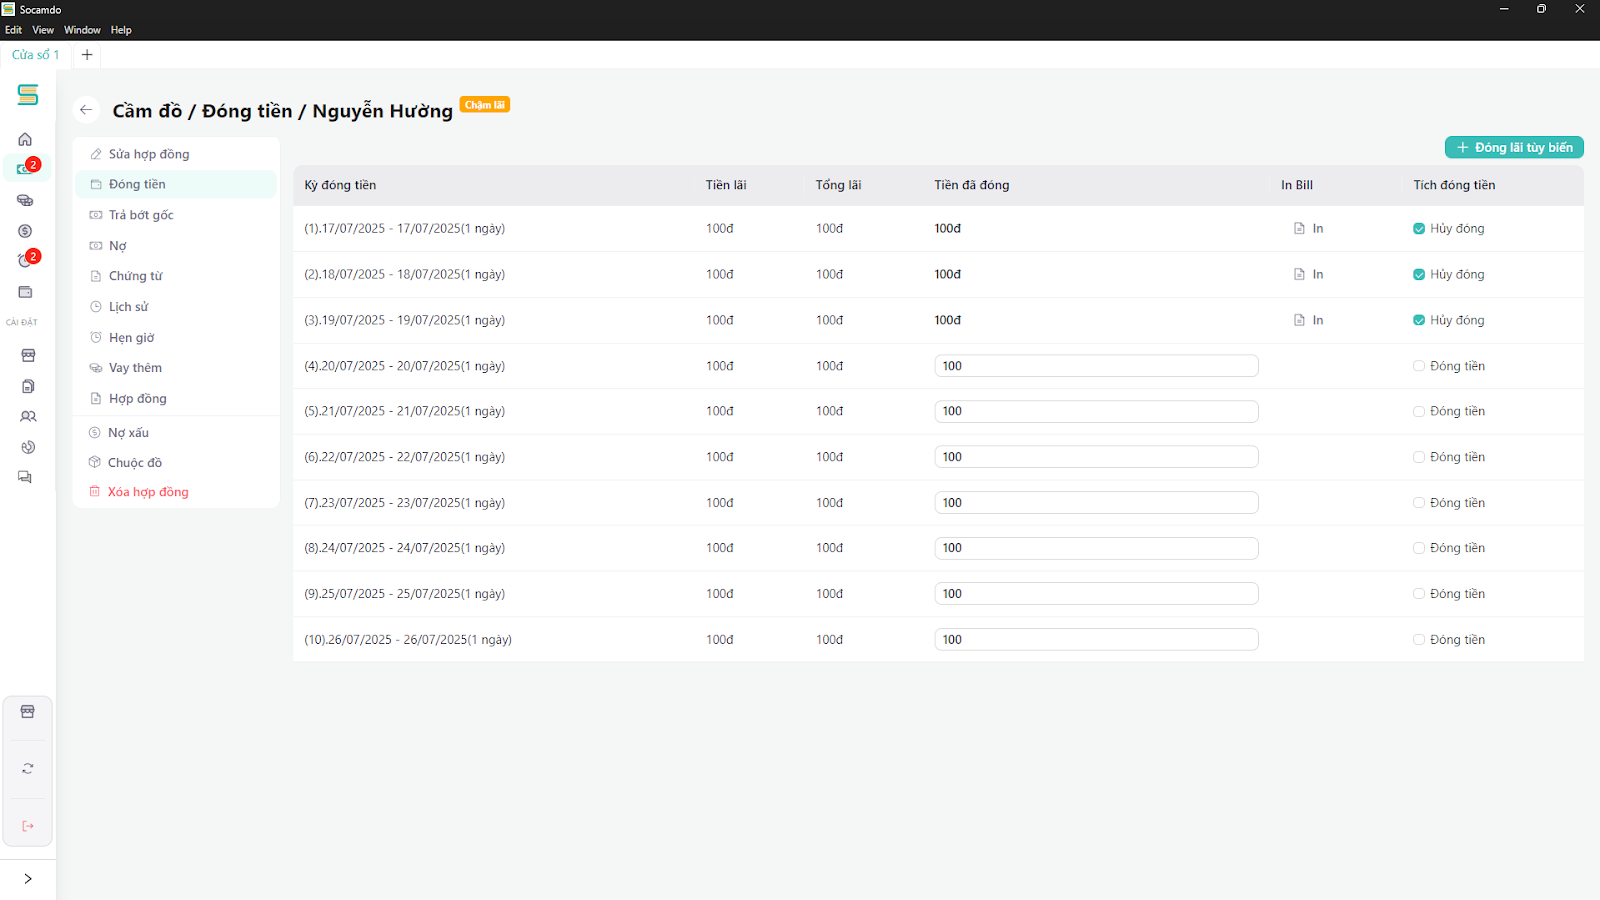Click the home icon in sidebar
The image size is (1600, 900).
[25, 140]
